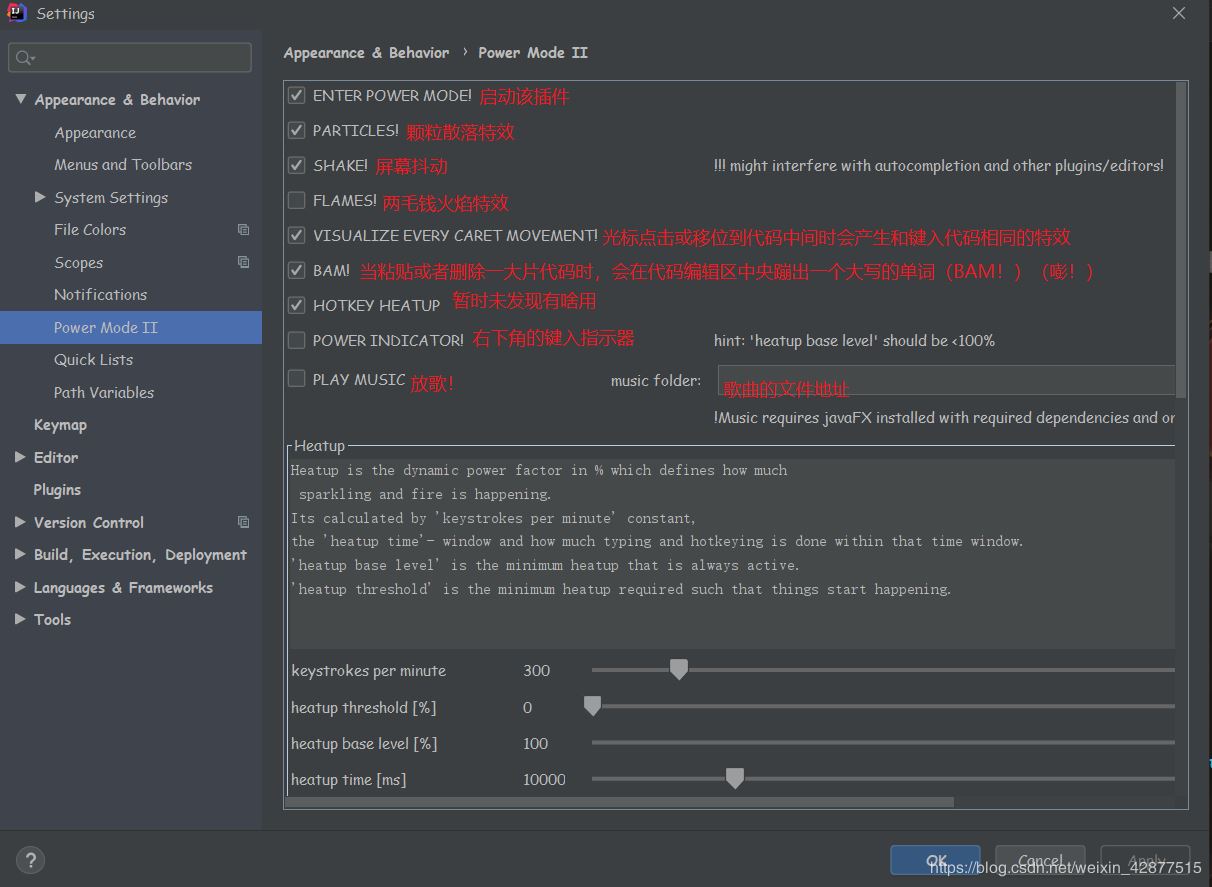Click the search magnifier icon
1212x887 pixels.
(24, 58)
